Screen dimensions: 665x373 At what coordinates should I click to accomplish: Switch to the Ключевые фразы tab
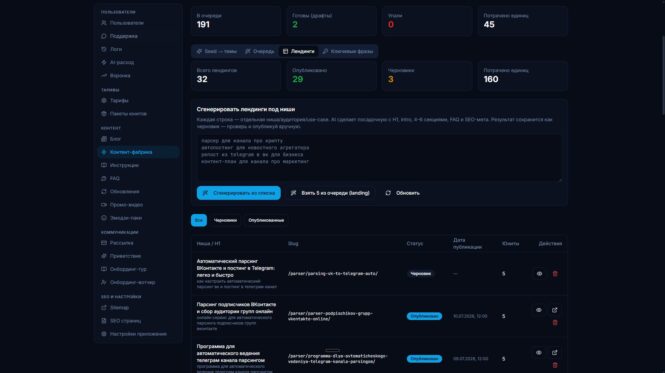click(348, 51)
